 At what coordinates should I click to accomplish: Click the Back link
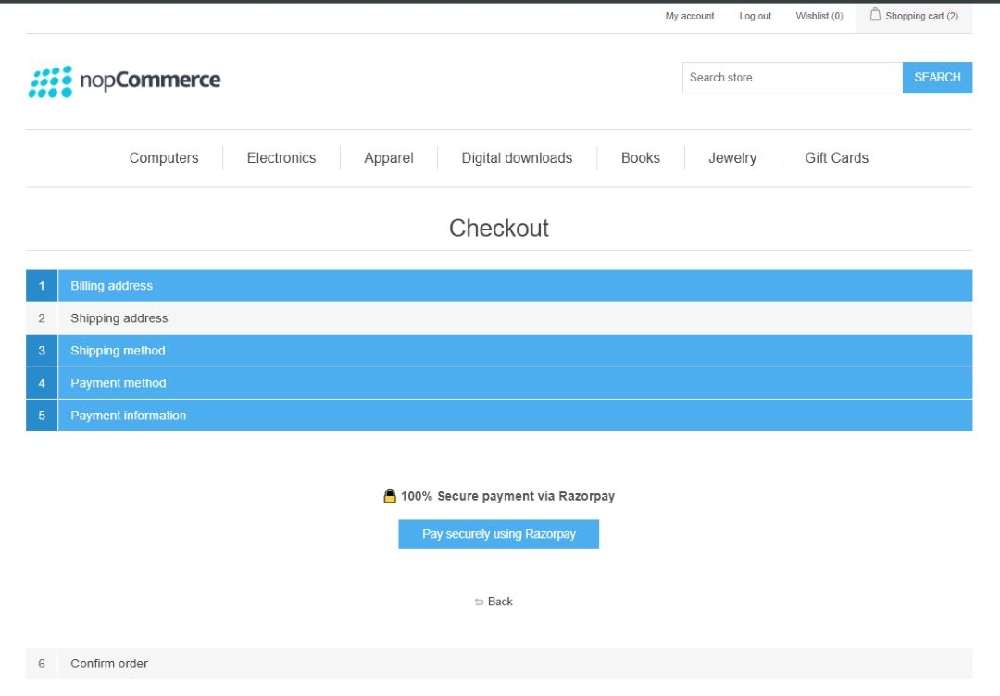[x=500, y=602]
